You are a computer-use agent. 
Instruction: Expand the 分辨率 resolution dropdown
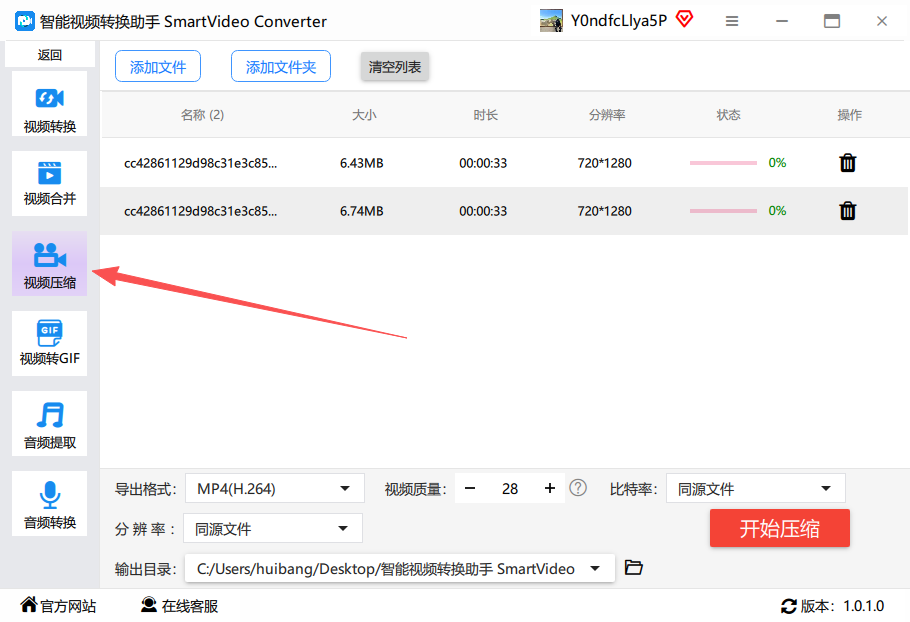(x=273, y=529)
